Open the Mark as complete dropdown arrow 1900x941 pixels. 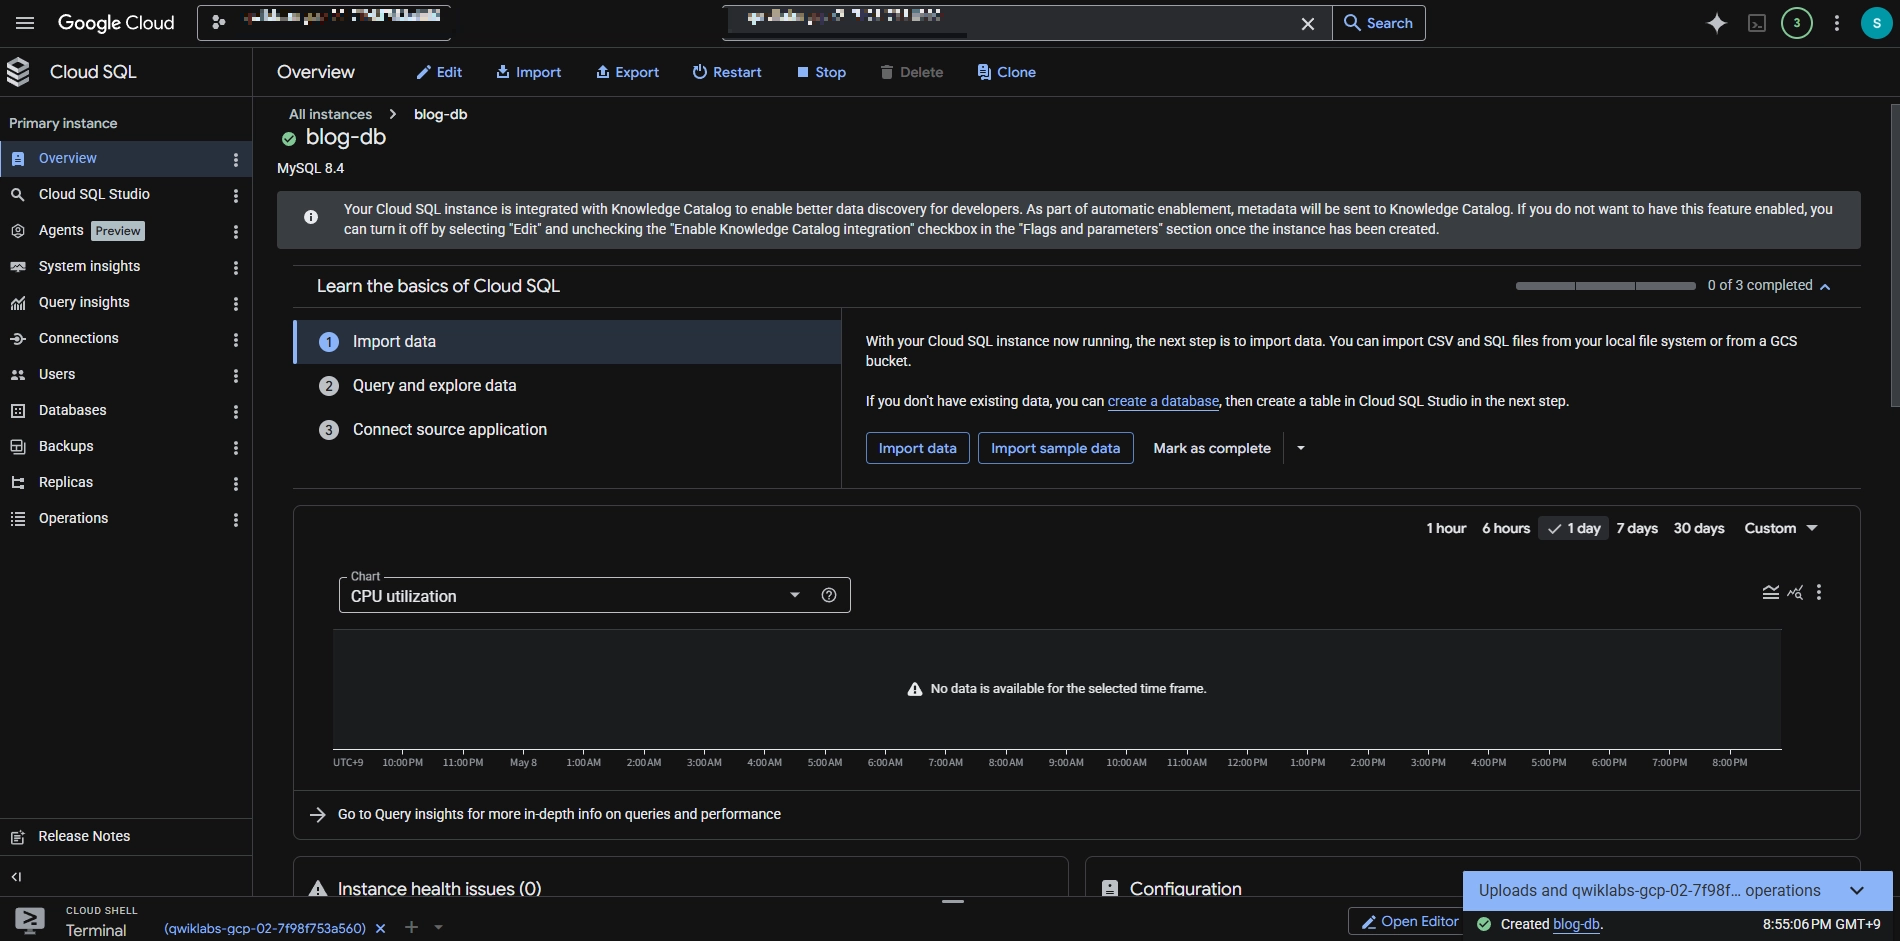point(1301,448)
